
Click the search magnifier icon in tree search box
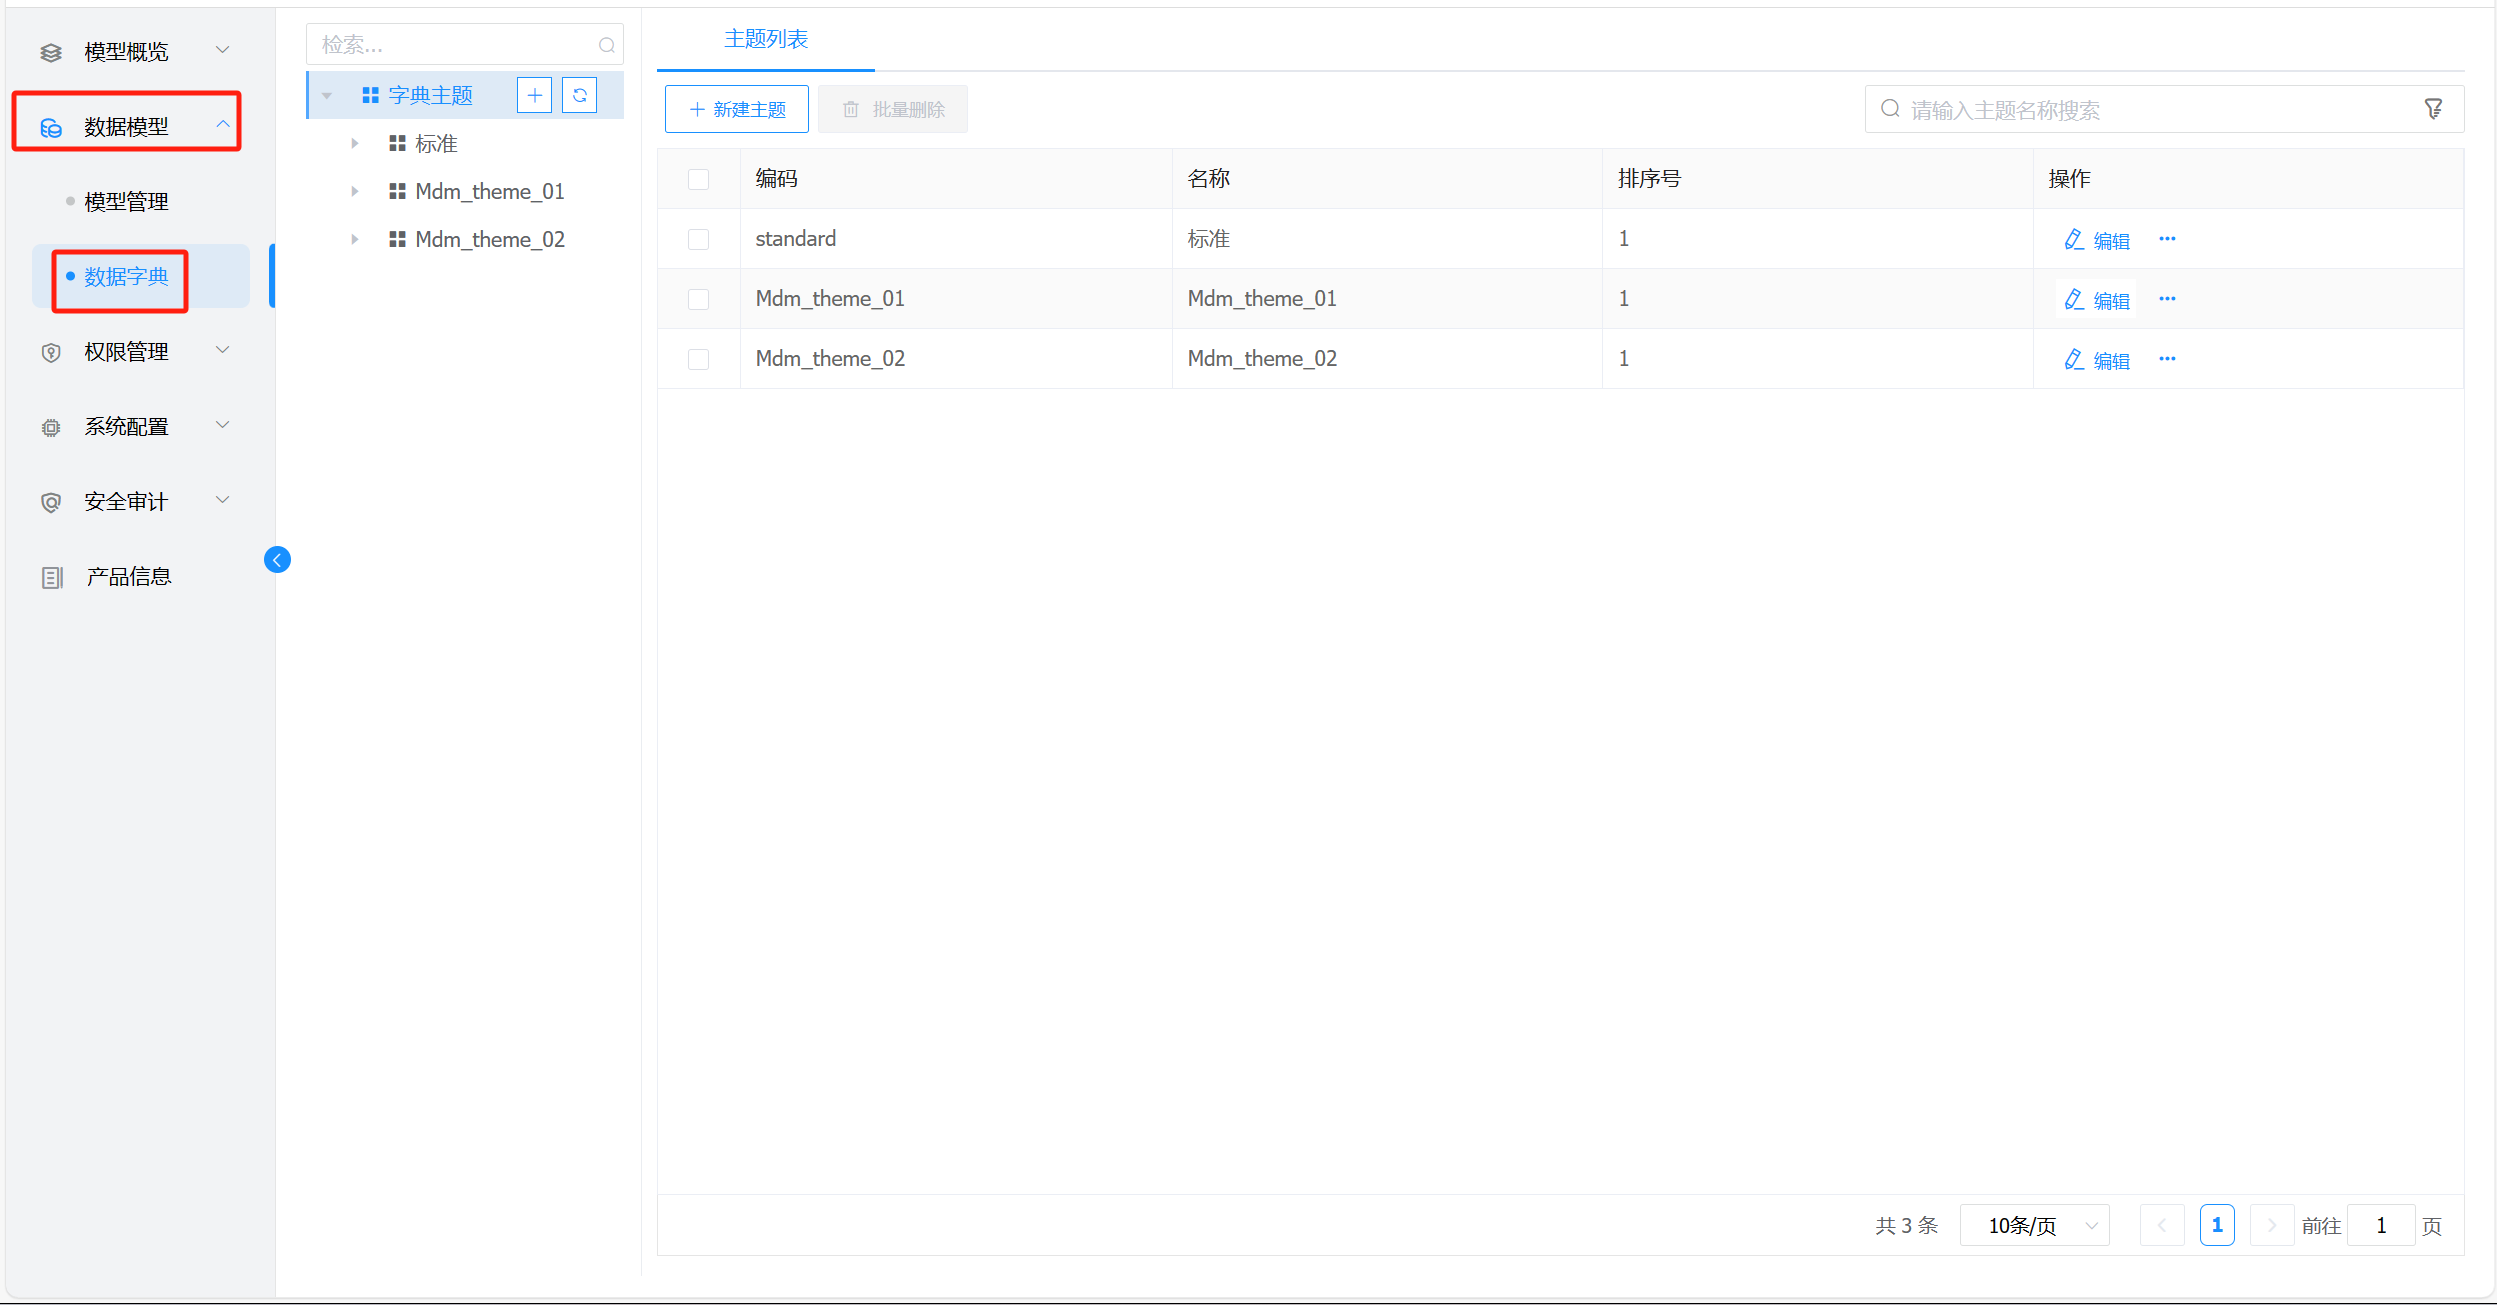pos(606,45)
